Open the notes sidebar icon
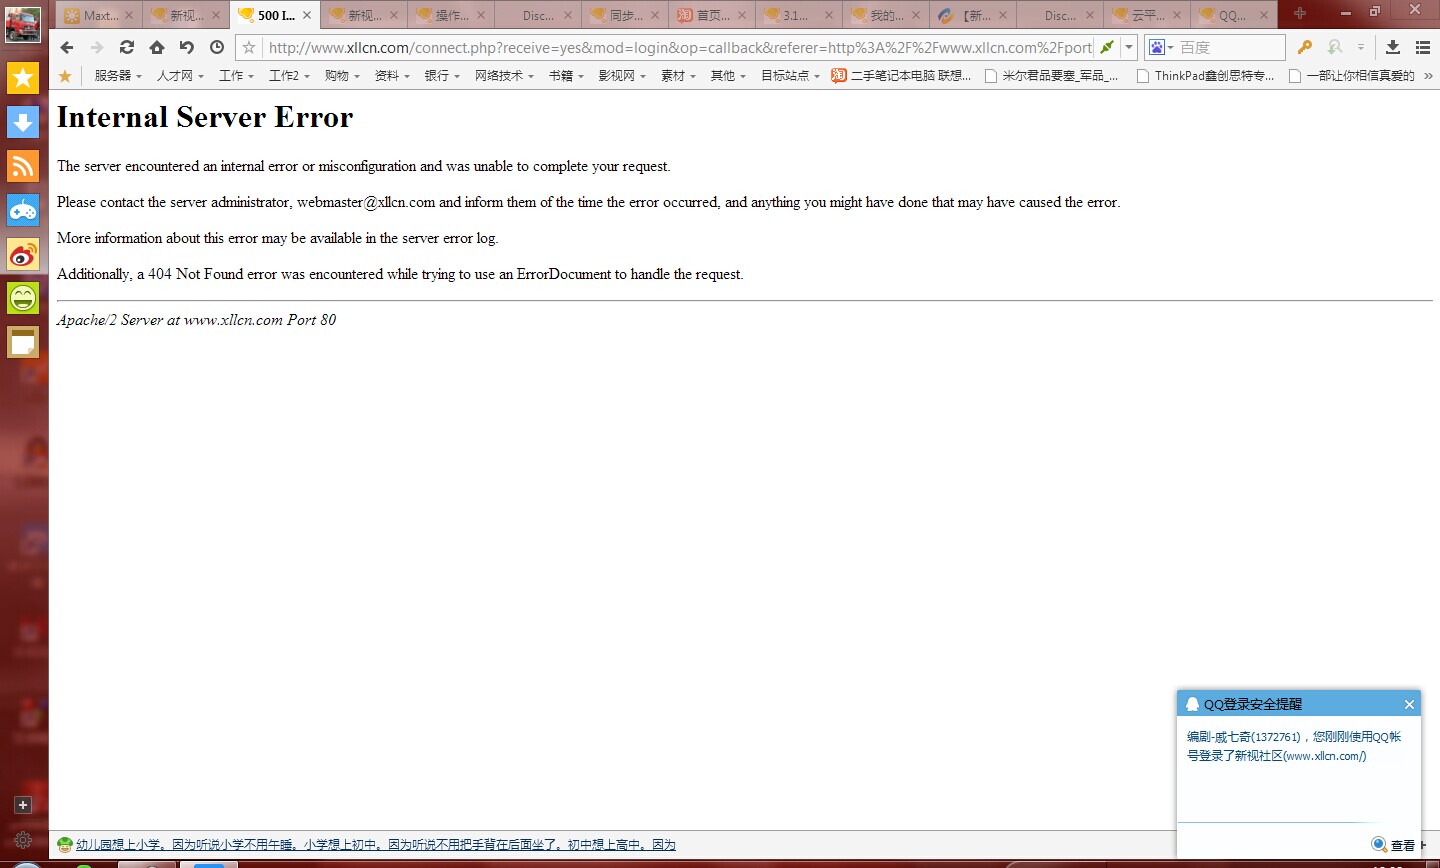Viewport: 1440px width, 868px height. point(23,342)
